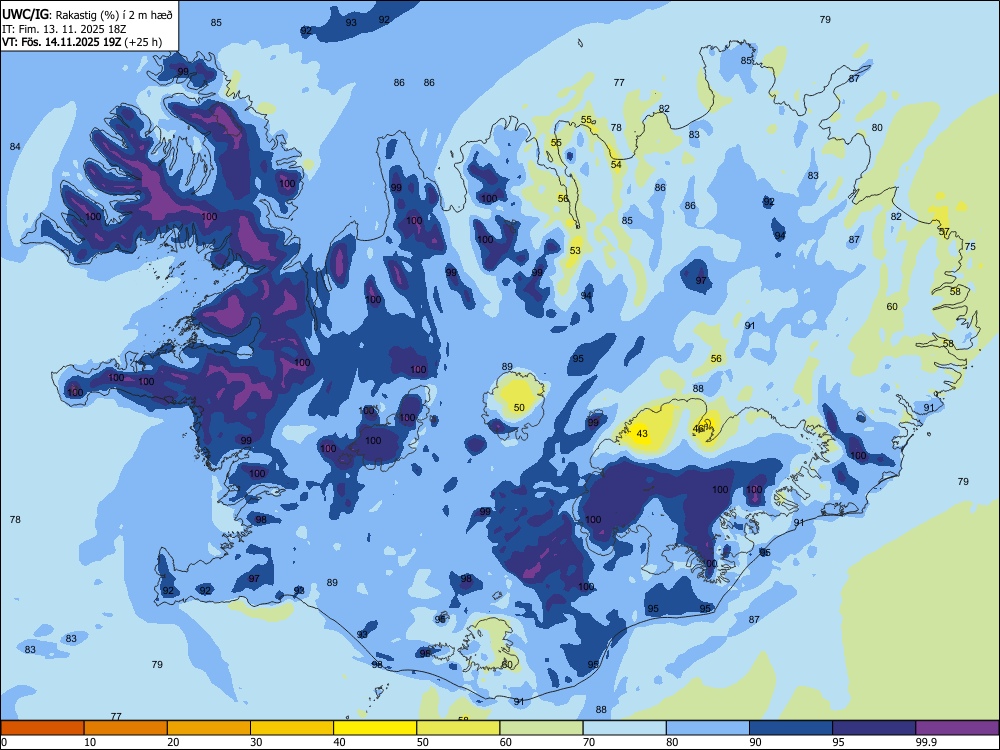This screenshot has width=1000, height=750.
Task: Click the '53' value in the northern yellow patch
Action: click(575, 251)
